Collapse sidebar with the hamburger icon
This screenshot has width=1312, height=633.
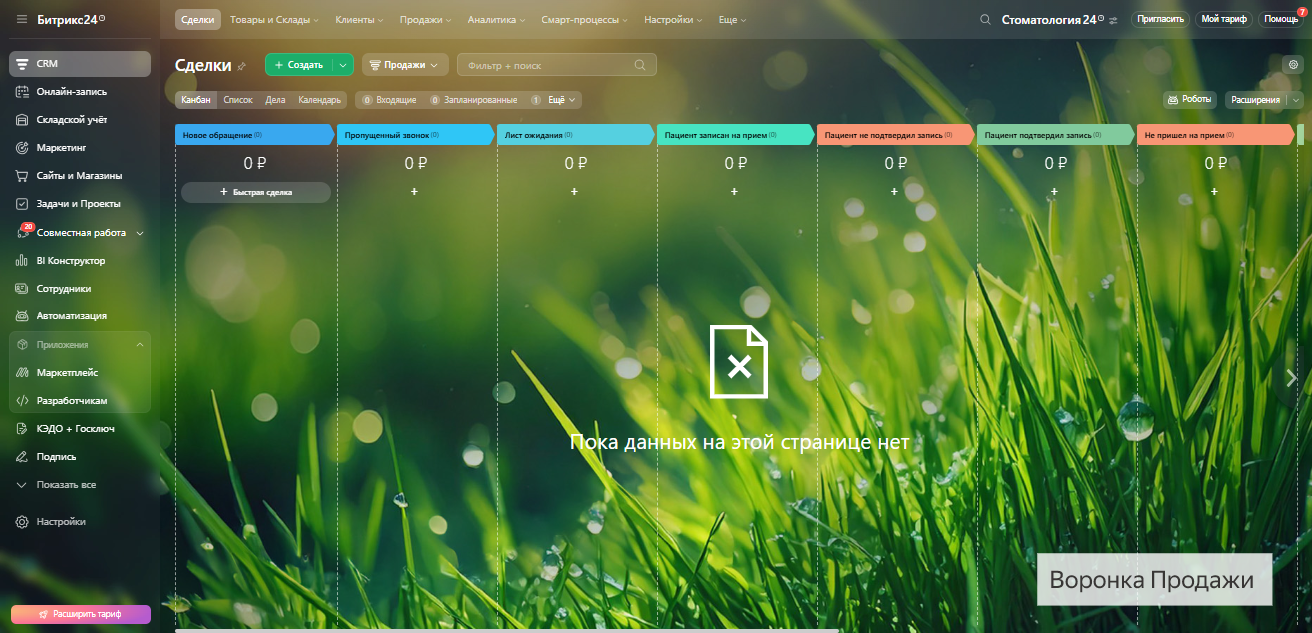point(22,19)
